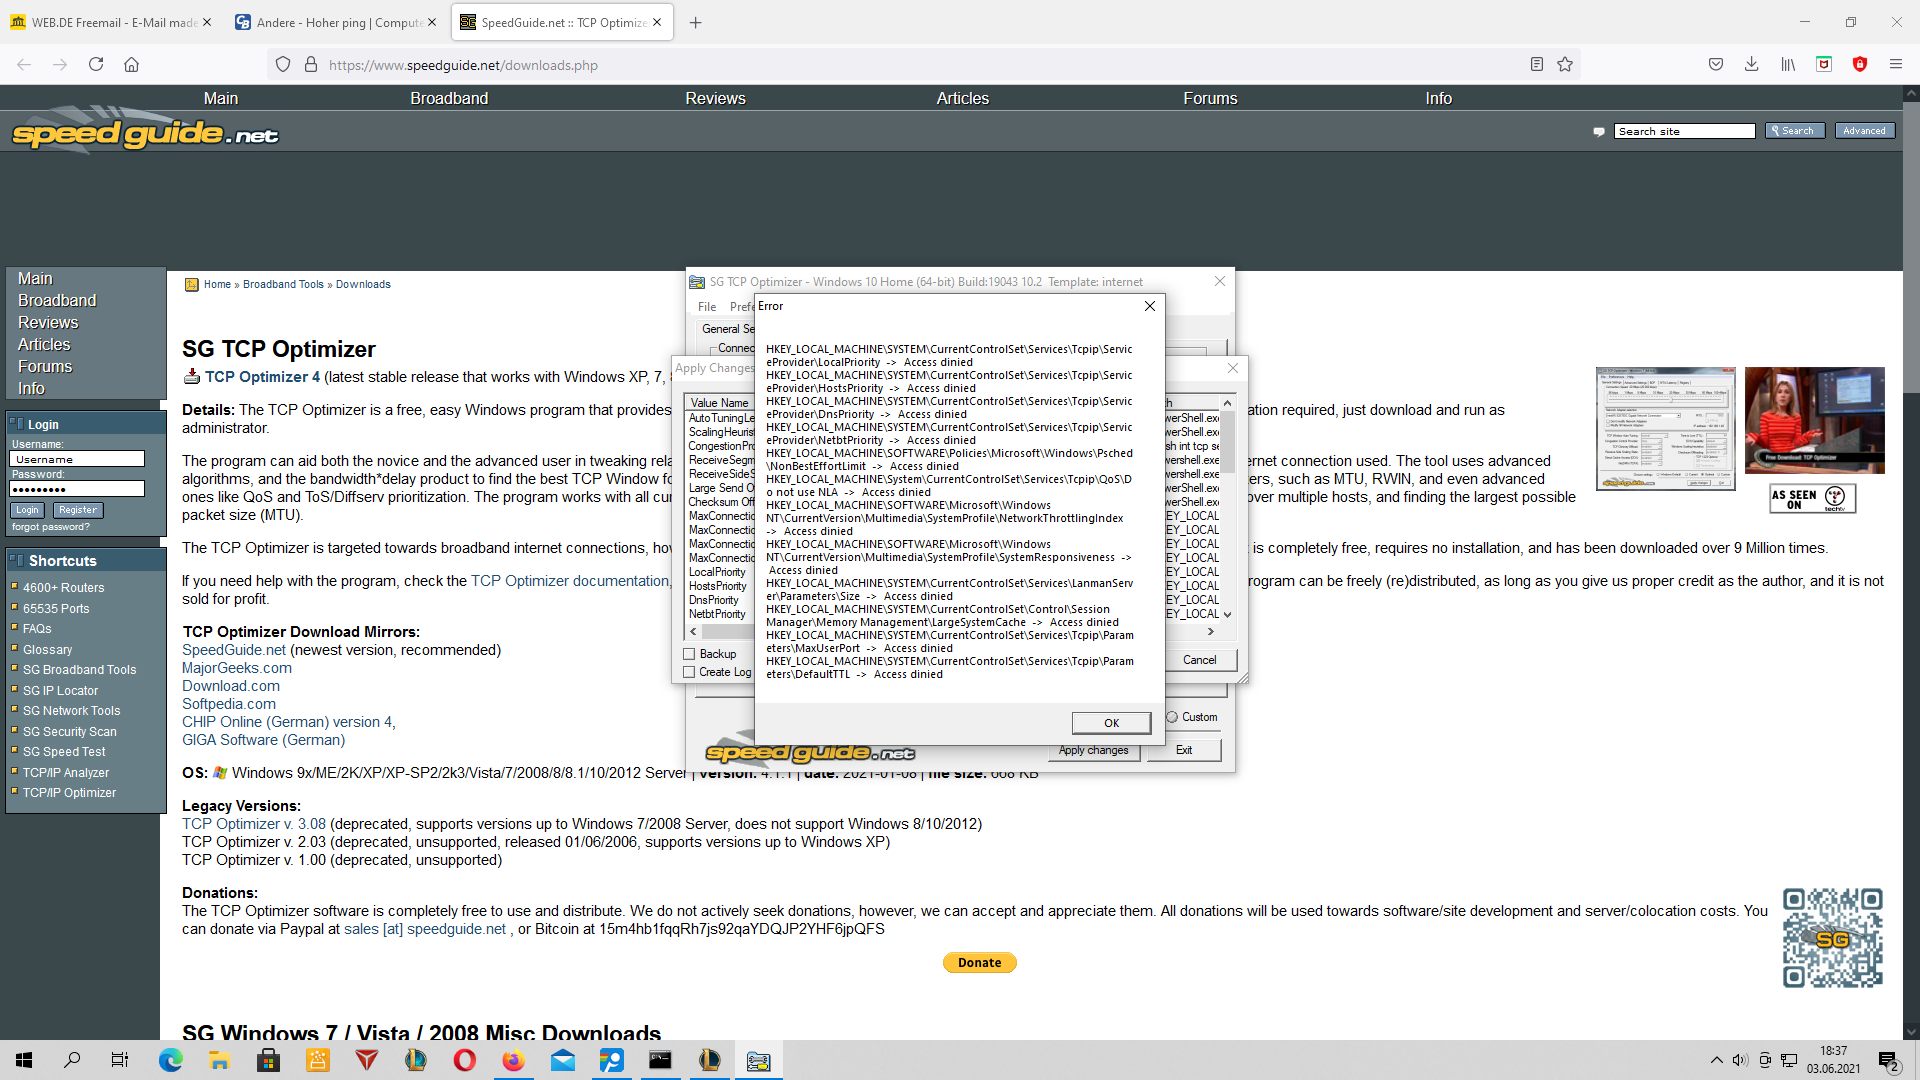Bookmark this page with the star icon
Viewport: 1920px width, 1080px height.
[1565, 65]
